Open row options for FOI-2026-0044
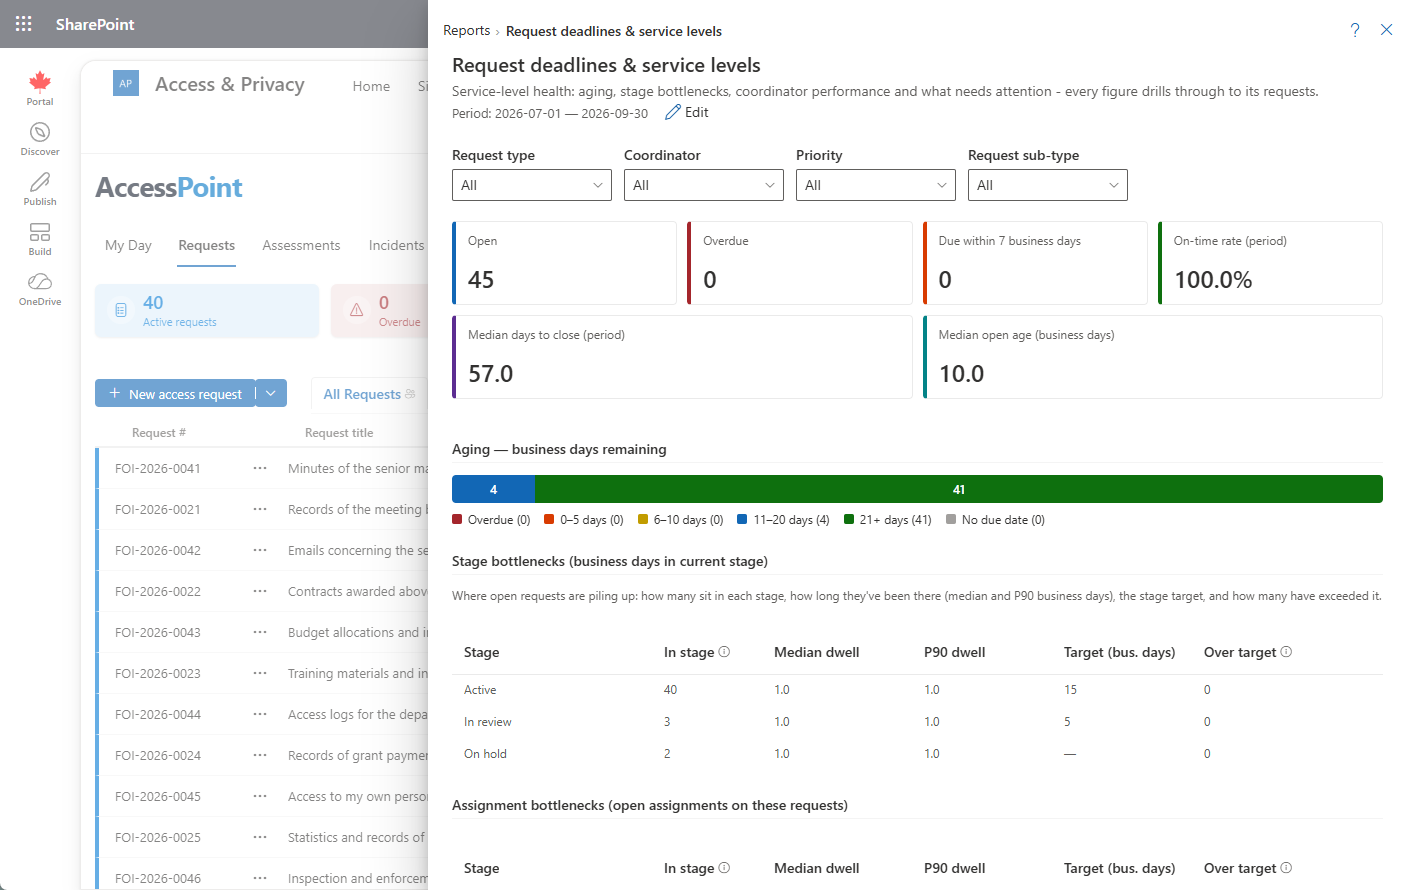This screenshot has height=890, width=1406. tap(260, 714)
